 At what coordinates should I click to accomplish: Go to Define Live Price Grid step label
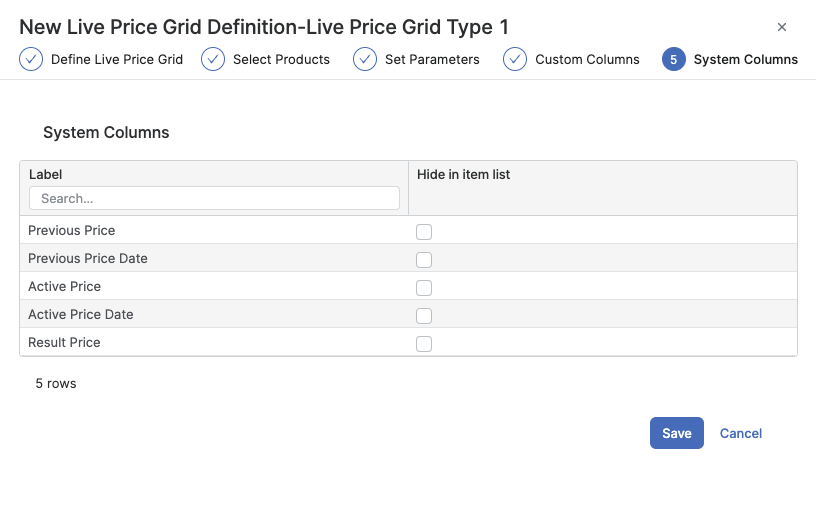coord(117,59)
